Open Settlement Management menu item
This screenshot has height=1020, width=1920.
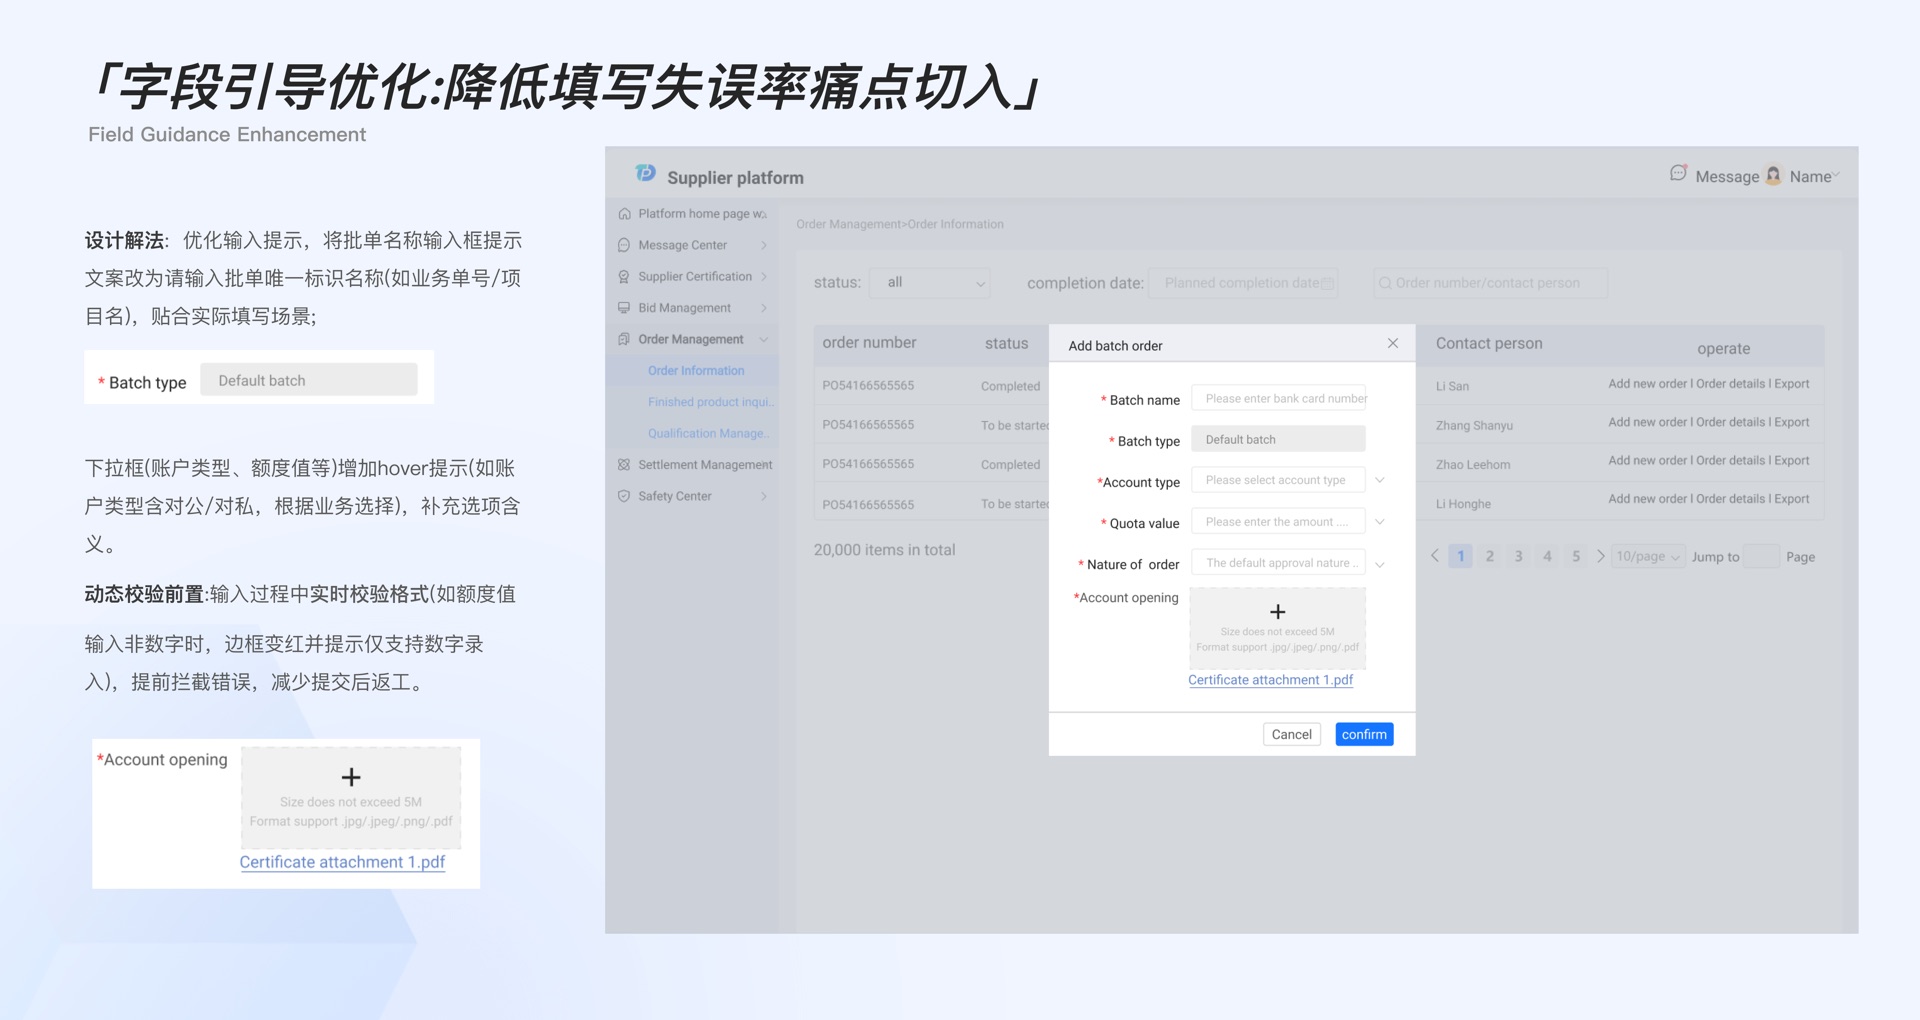click(x=705, y=465)
